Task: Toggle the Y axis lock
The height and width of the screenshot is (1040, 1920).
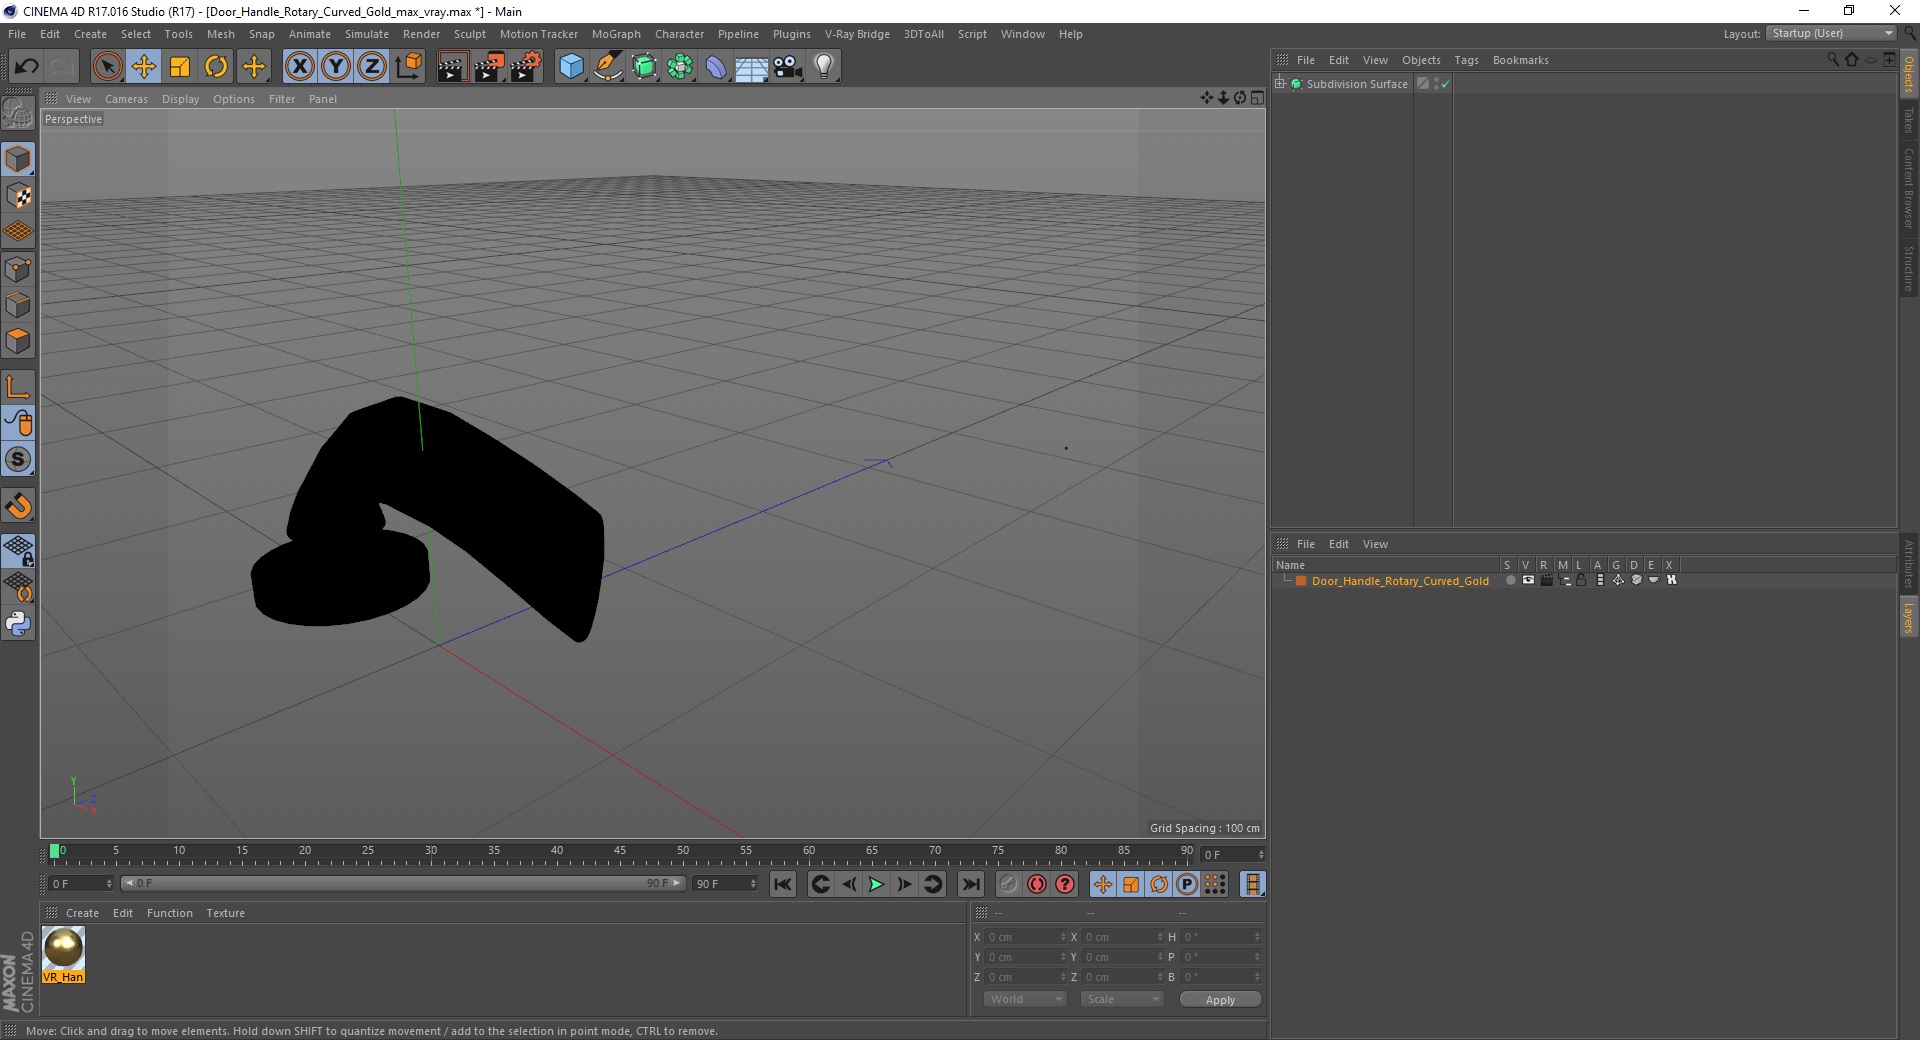Action: click(x=336, y=67)
